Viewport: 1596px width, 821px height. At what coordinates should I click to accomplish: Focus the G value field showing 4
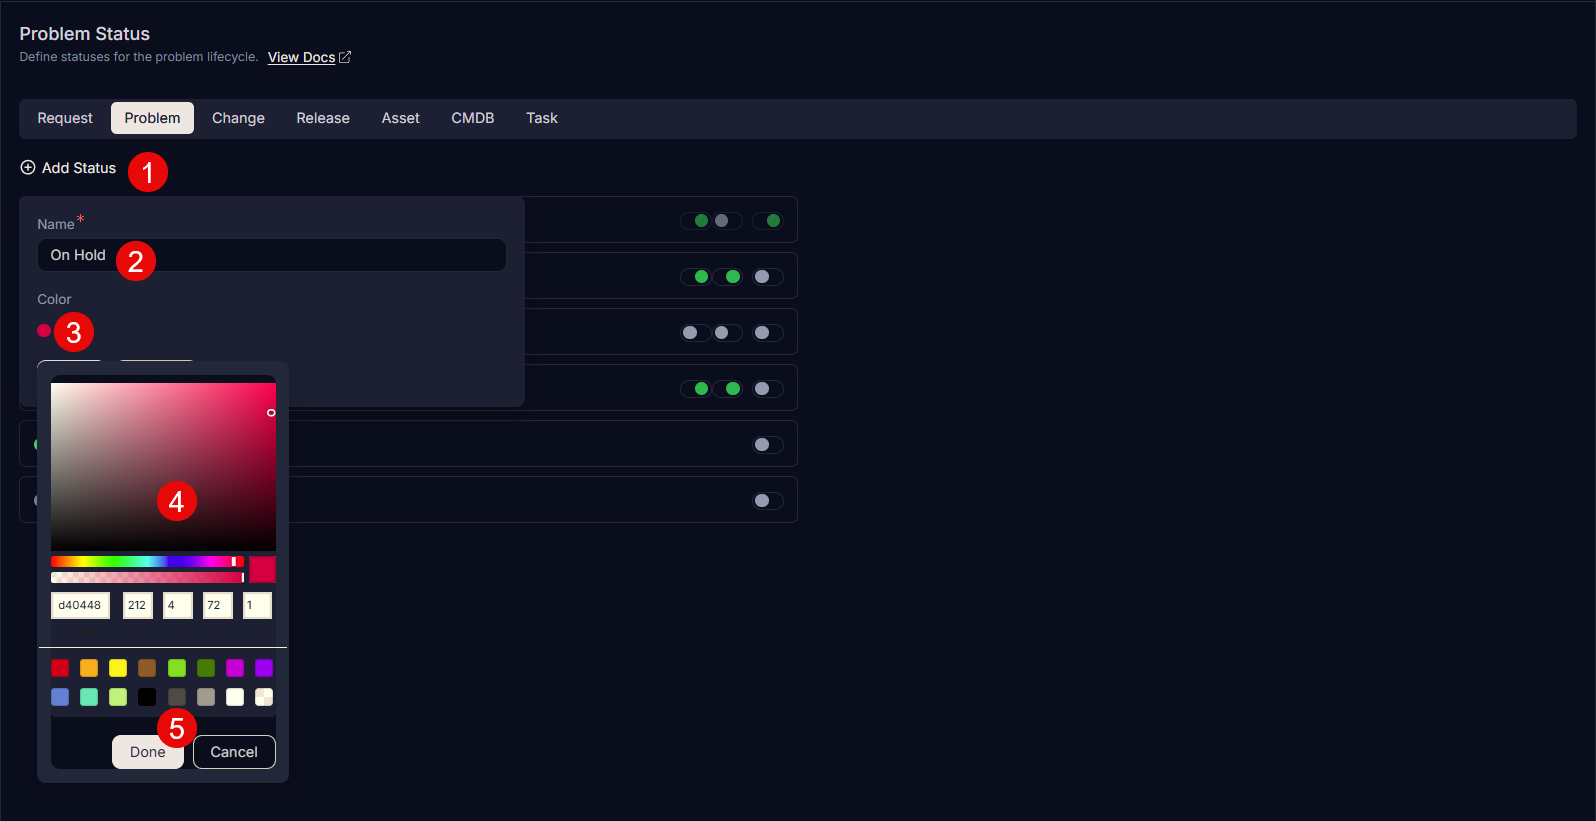(178, 605)
